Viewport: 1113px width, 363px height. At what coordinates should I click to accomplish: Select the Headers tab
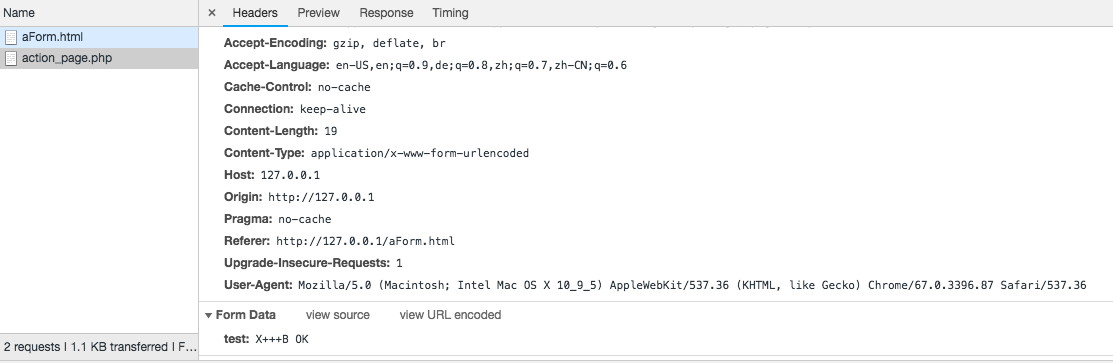pyautogui.click(x=255, y=13)
